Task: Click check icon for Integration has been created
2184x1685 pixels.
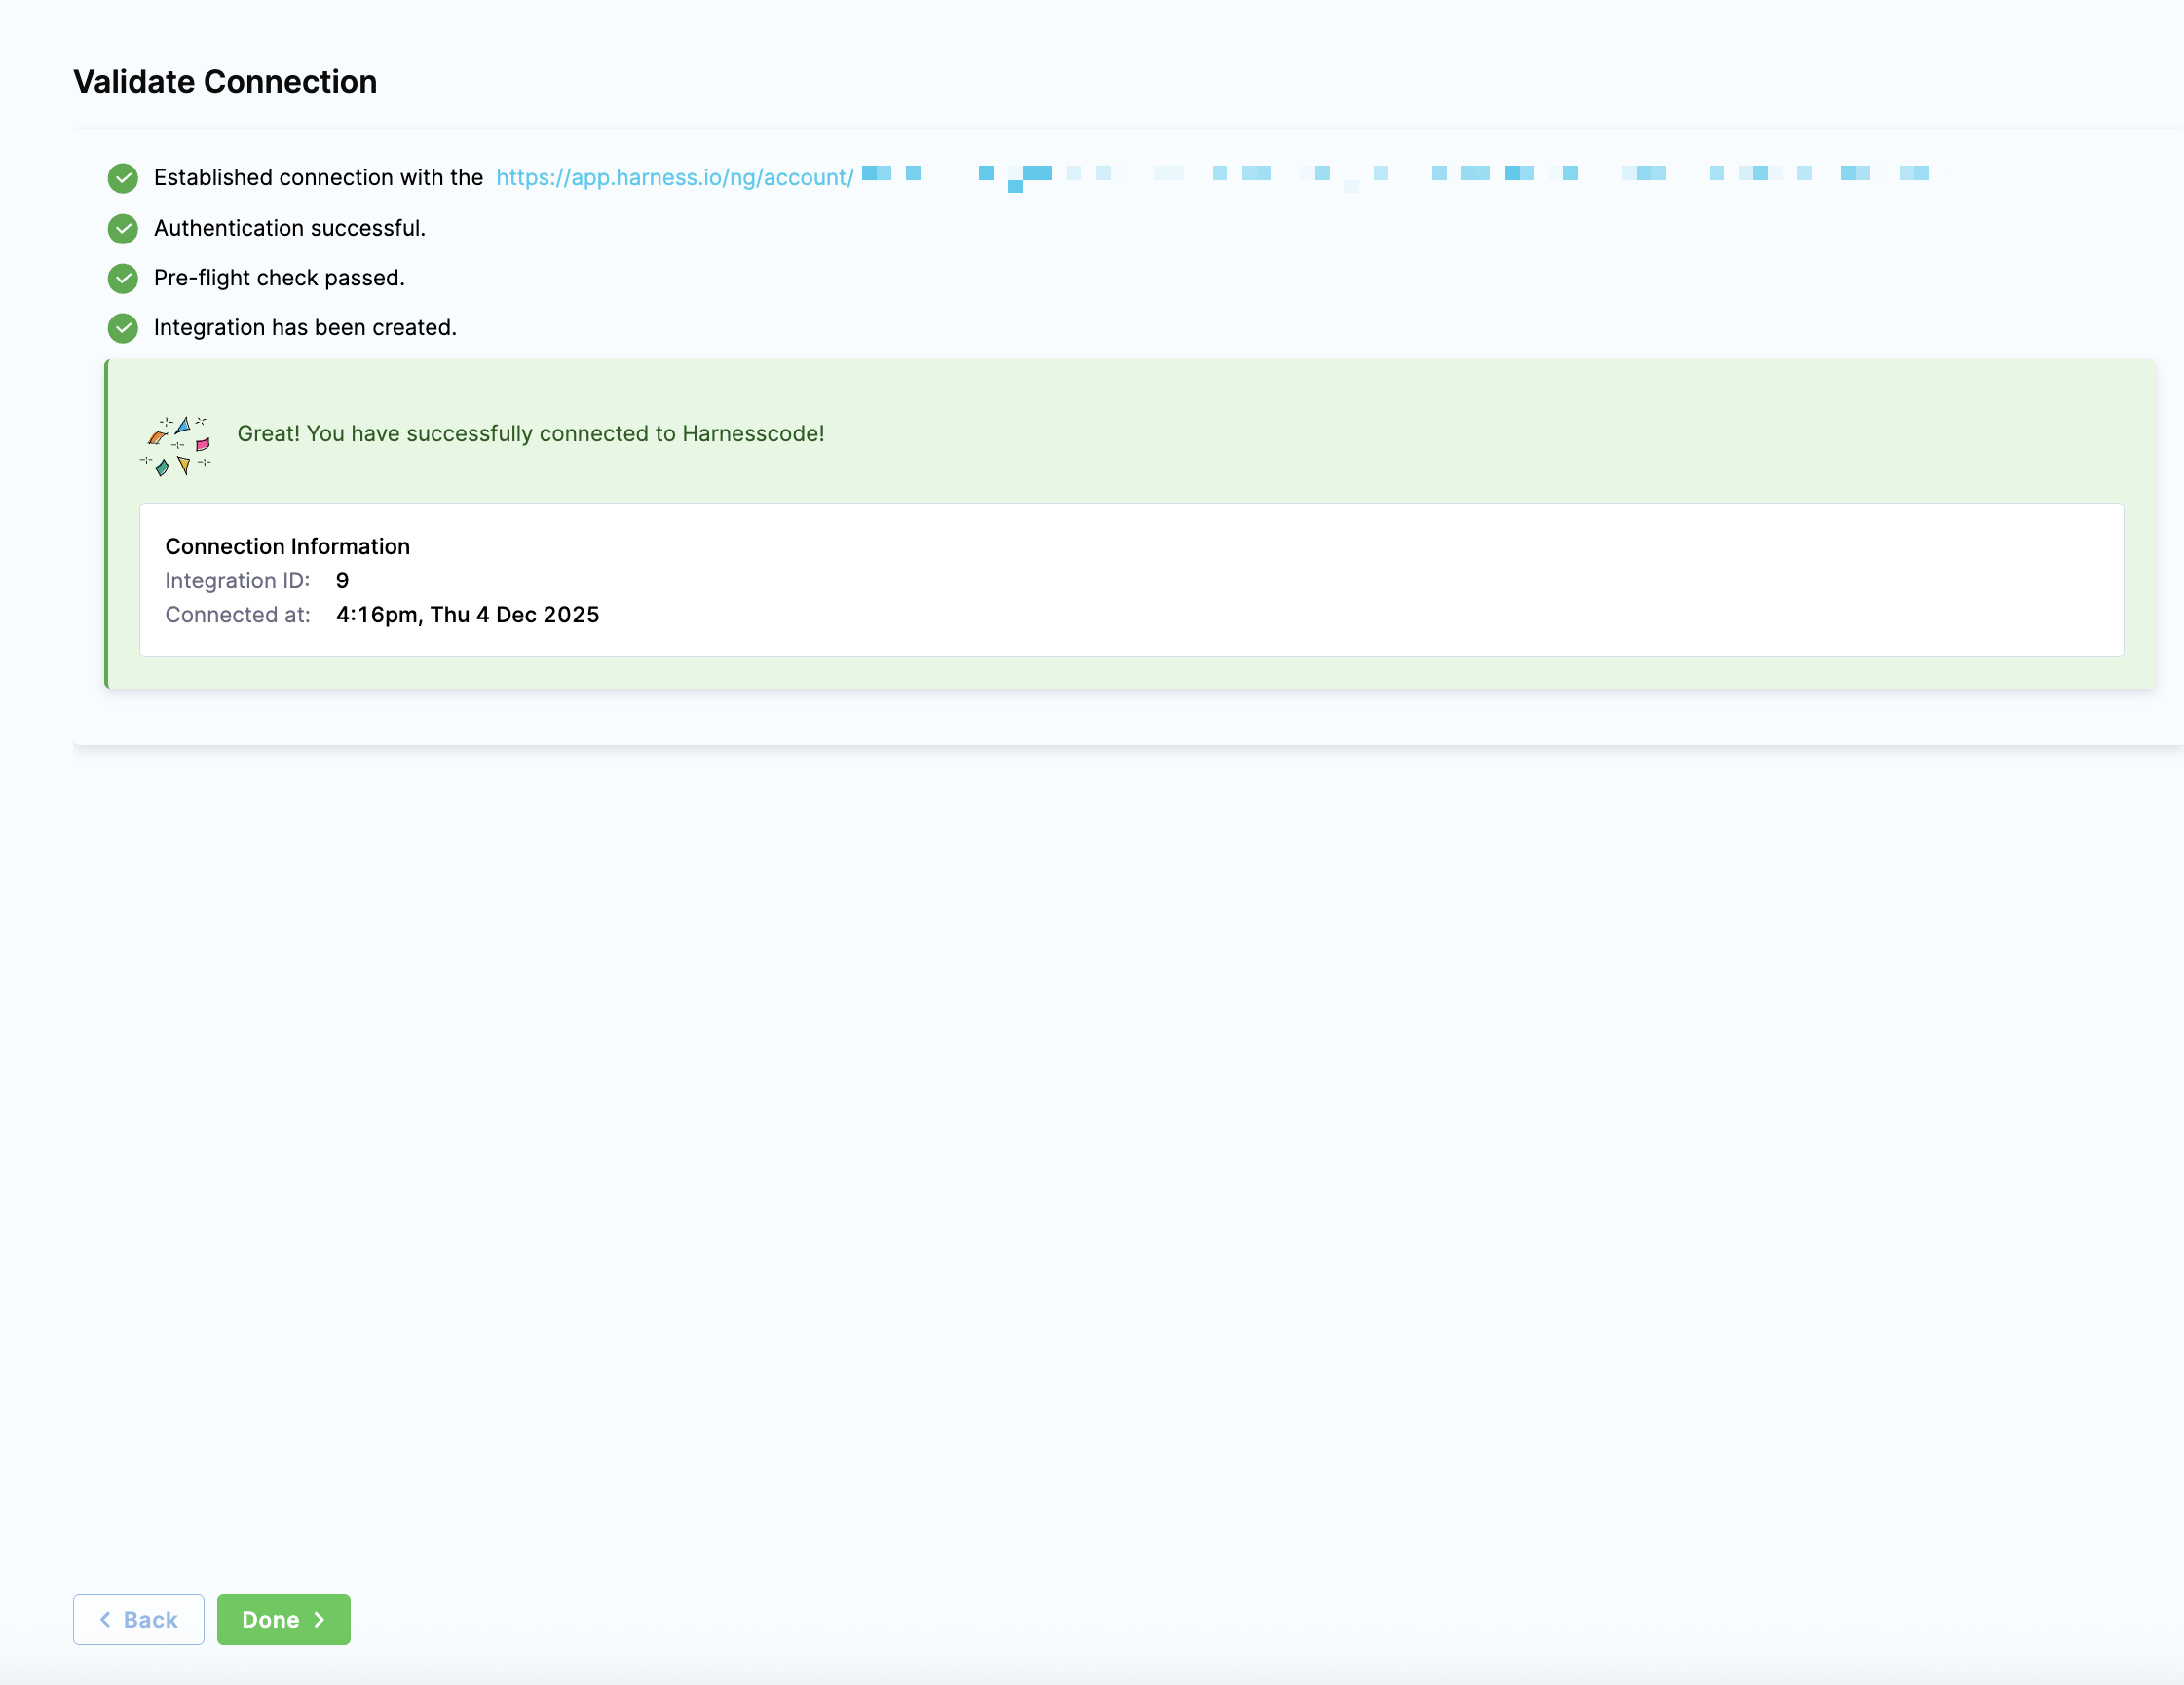Action: [123, 328]
